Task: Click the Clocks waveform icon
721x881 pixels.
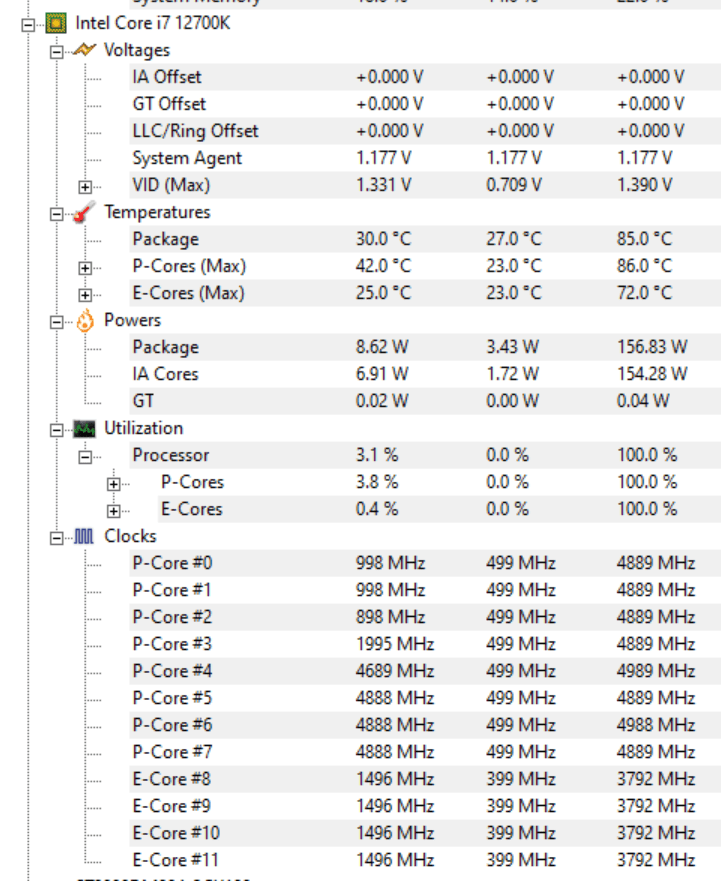Action: (x=84, y=537)
